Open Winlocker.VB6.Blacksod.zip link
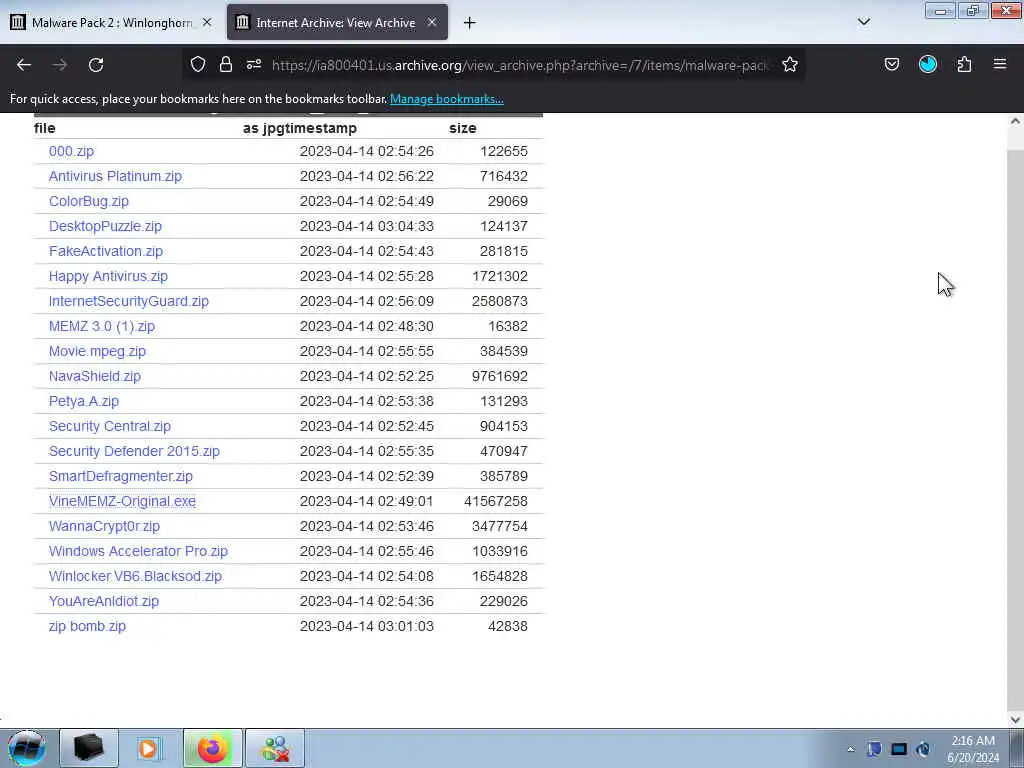 pyautogui.click(x=135, y=577)
